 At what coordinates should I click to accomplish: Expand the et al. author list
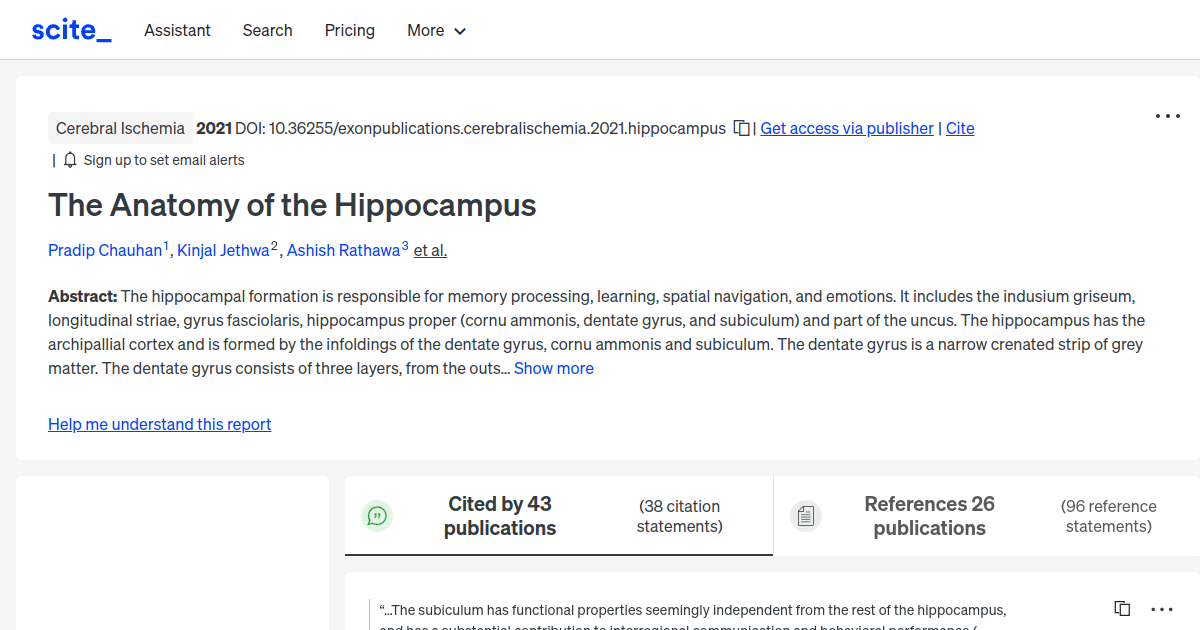tap(430, 250)
